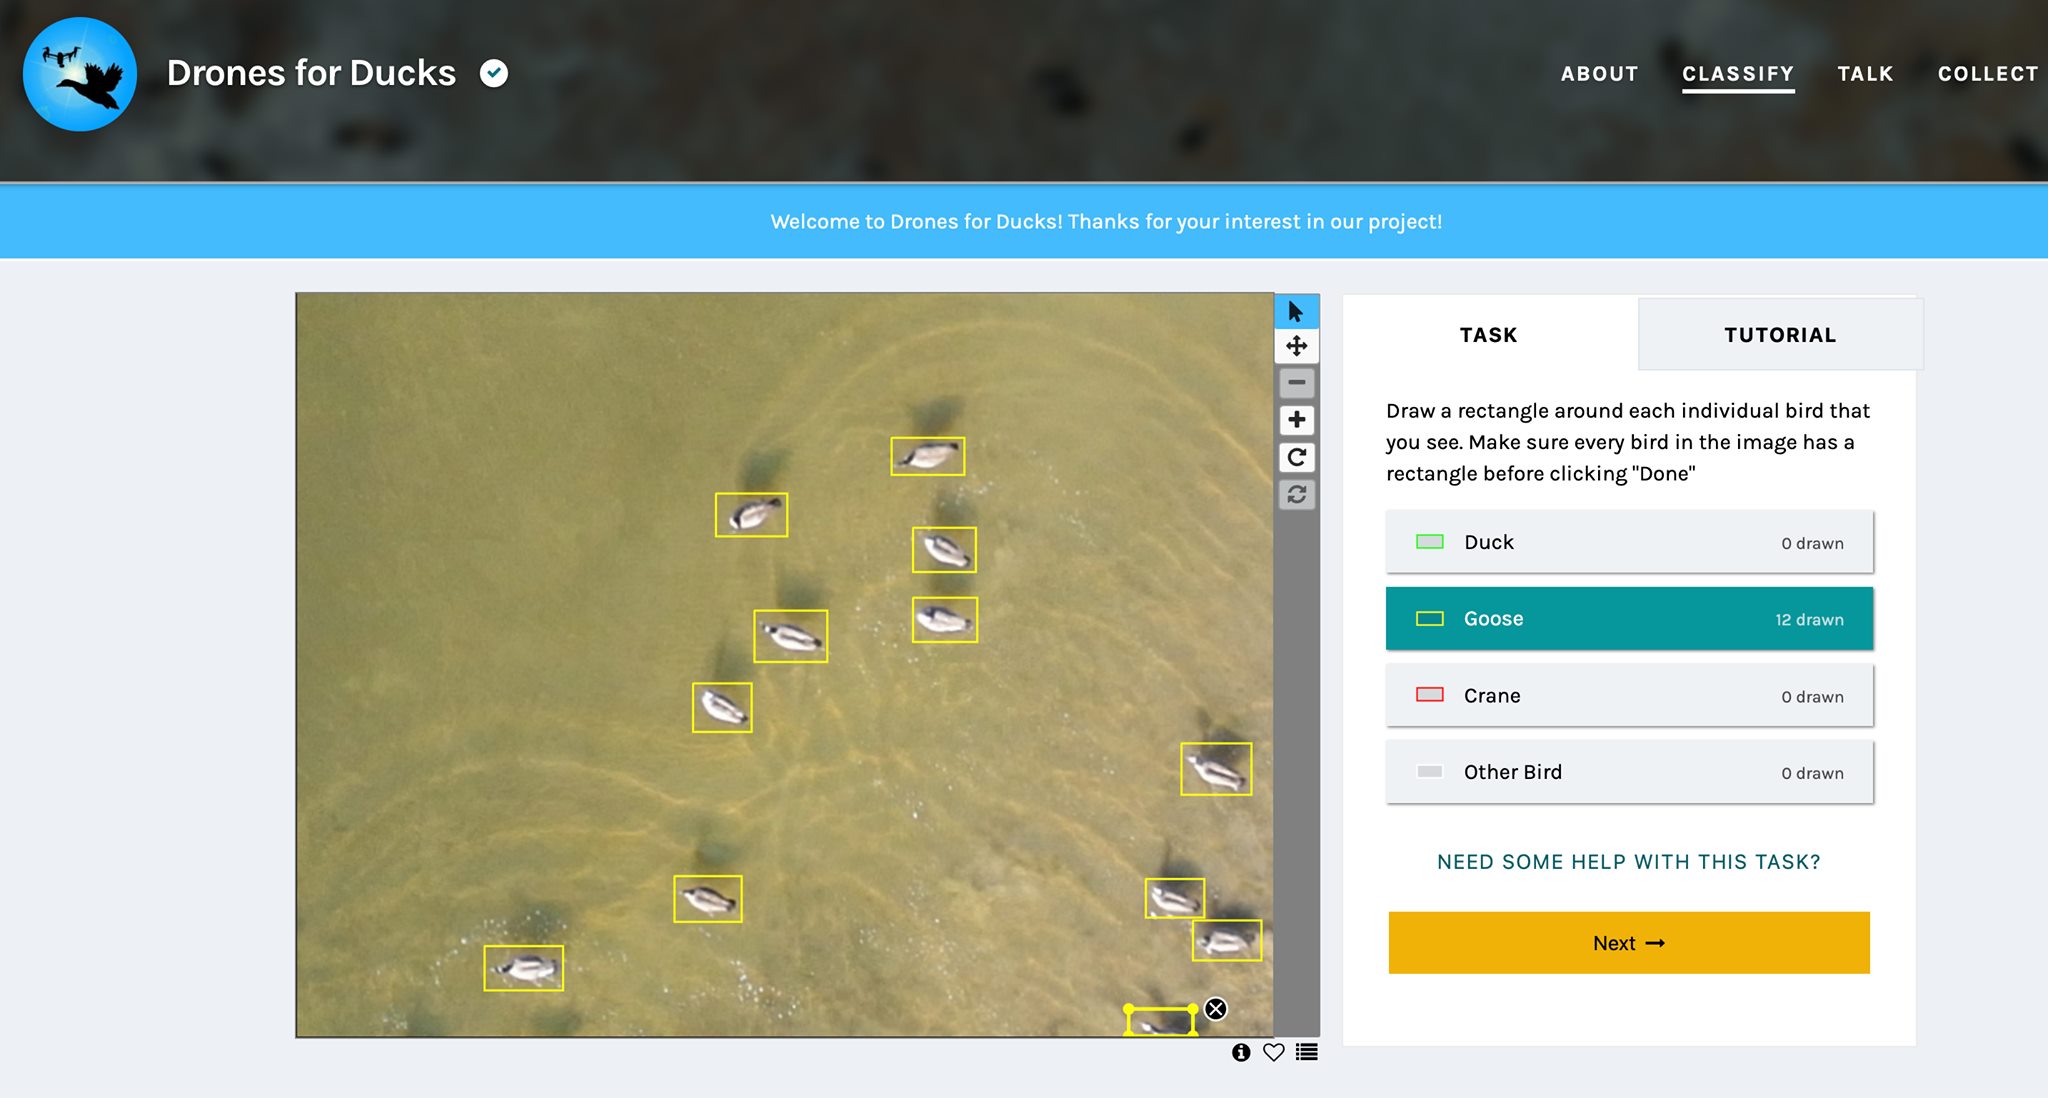Choose the Duck drawing tool
Screen dimensions: 2048x1098
pos(1629,542)
